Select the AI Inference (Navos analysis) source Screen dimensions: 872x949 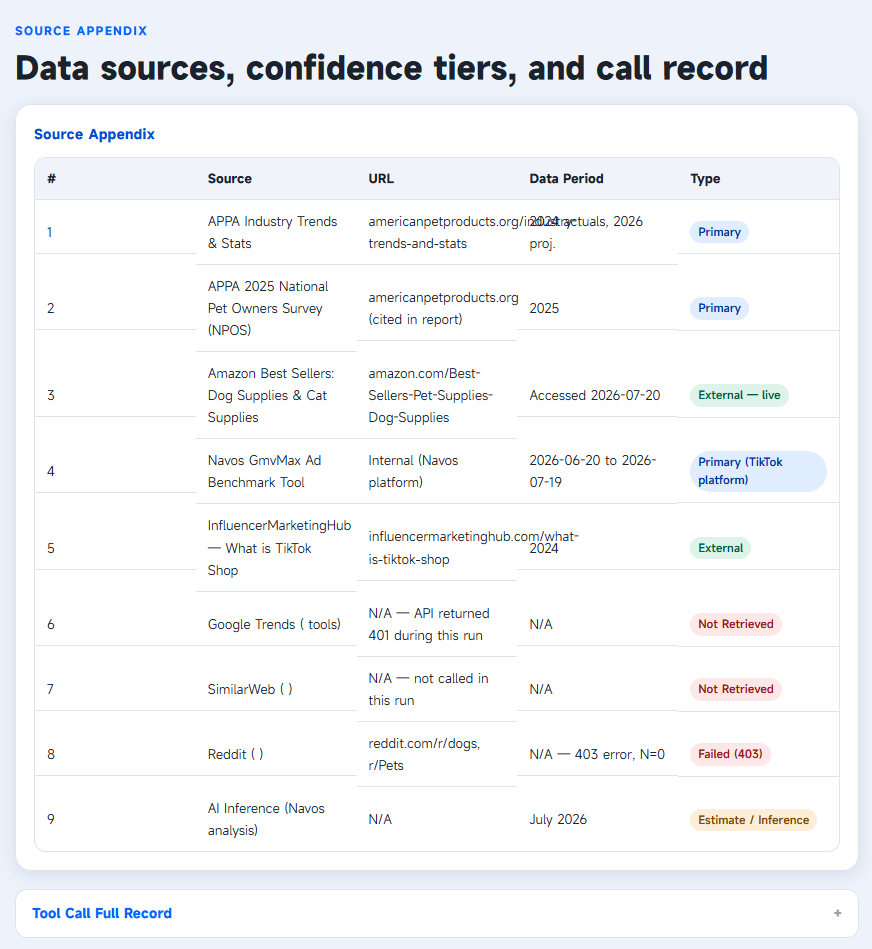266,819
